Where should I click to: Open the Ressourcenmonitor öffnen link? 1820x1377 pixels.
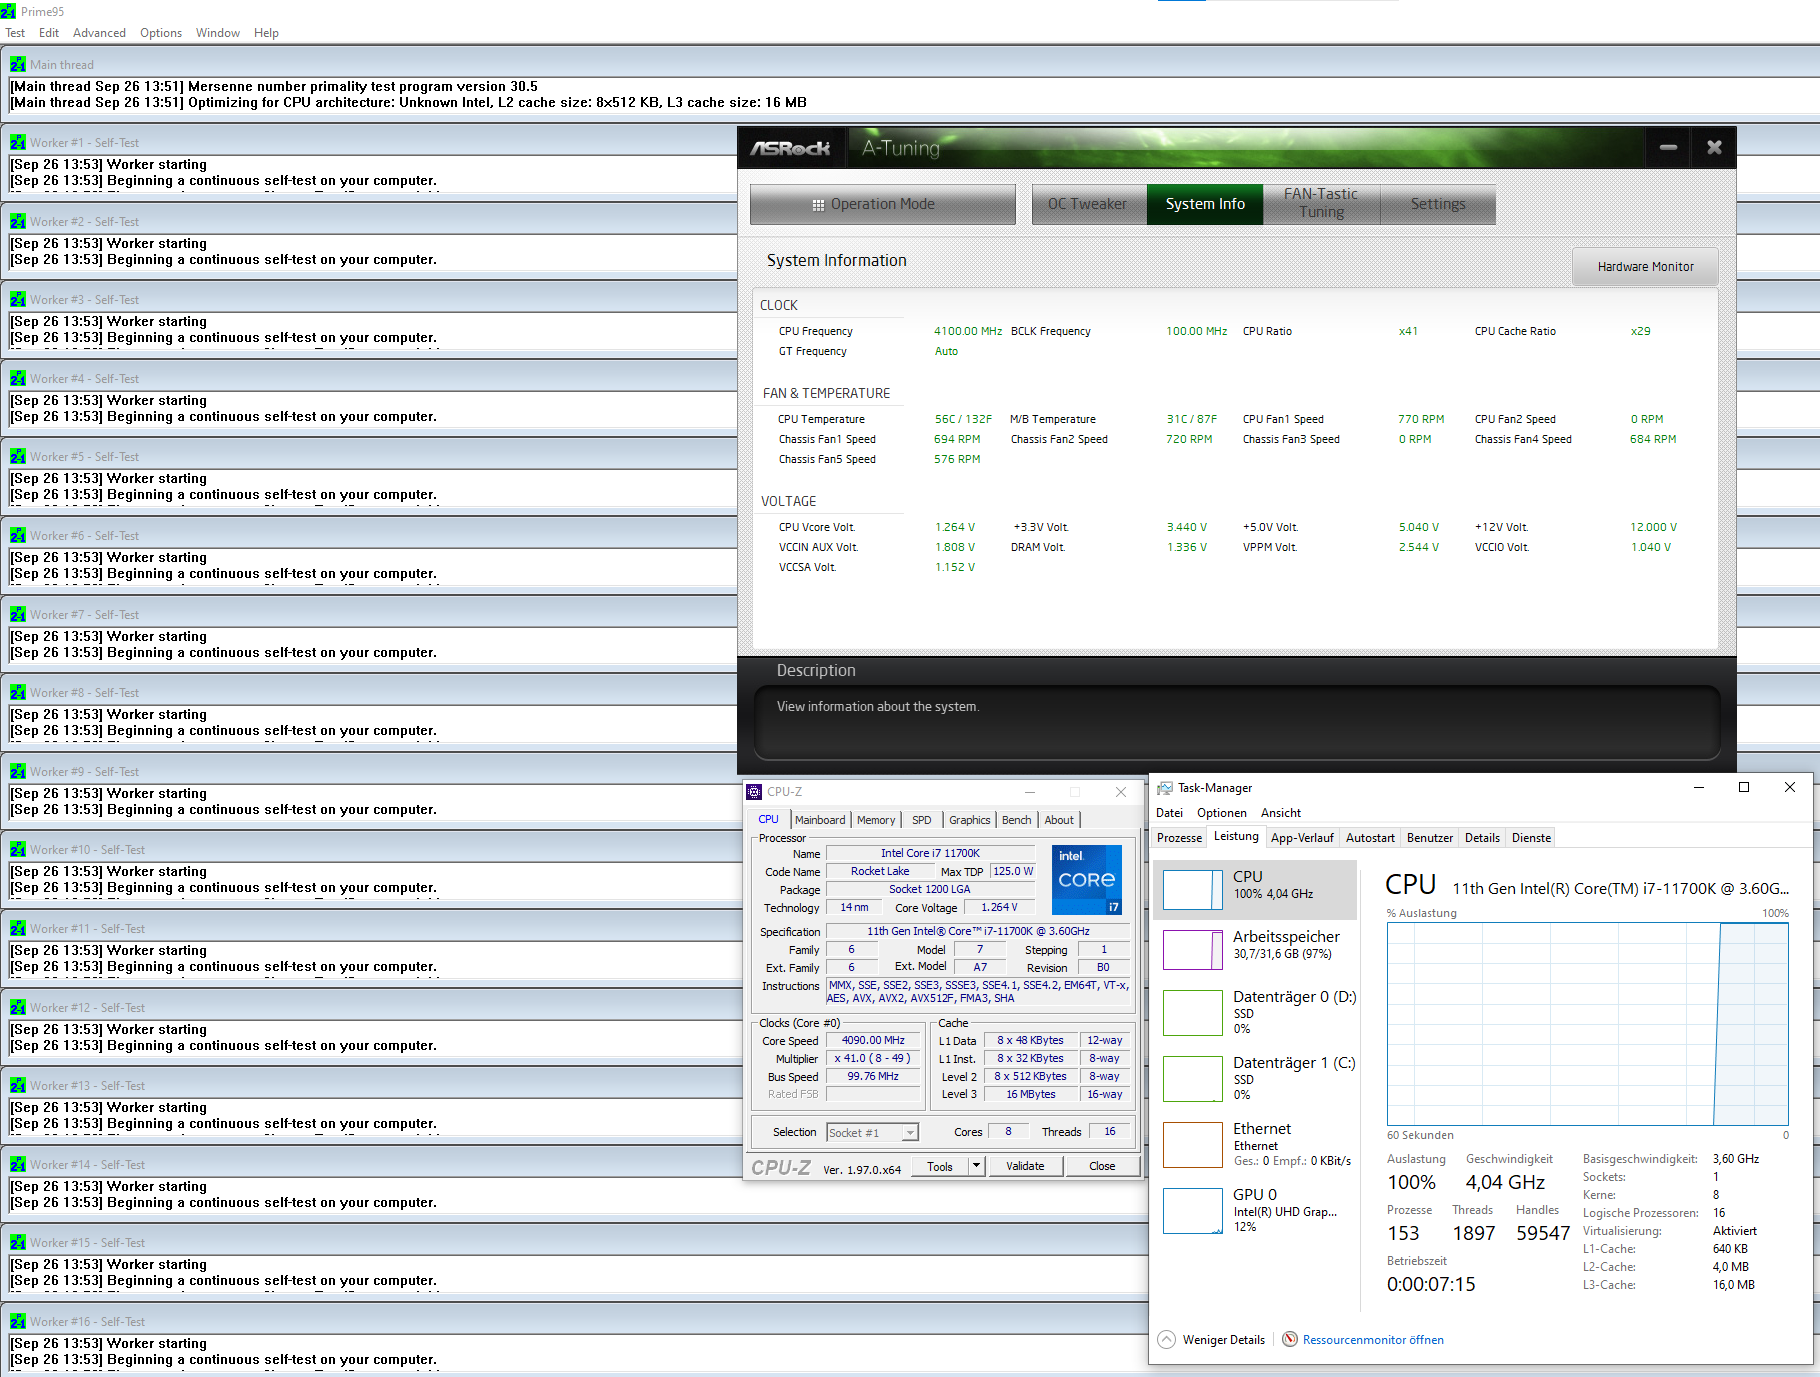1373,1340
